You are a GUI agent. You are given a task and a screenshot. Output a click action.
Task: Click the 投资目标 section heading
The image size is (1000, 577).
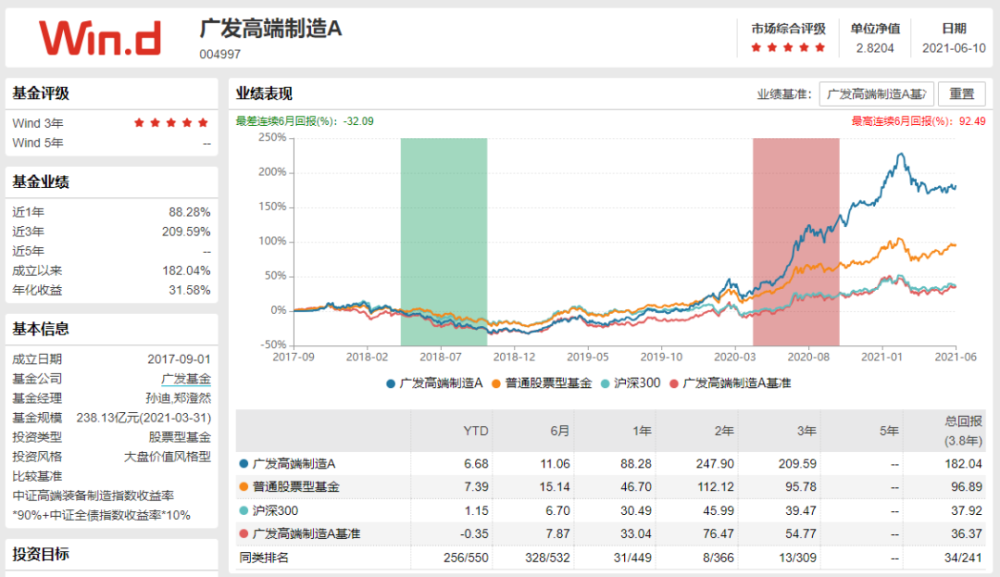(x=41, y=555)
